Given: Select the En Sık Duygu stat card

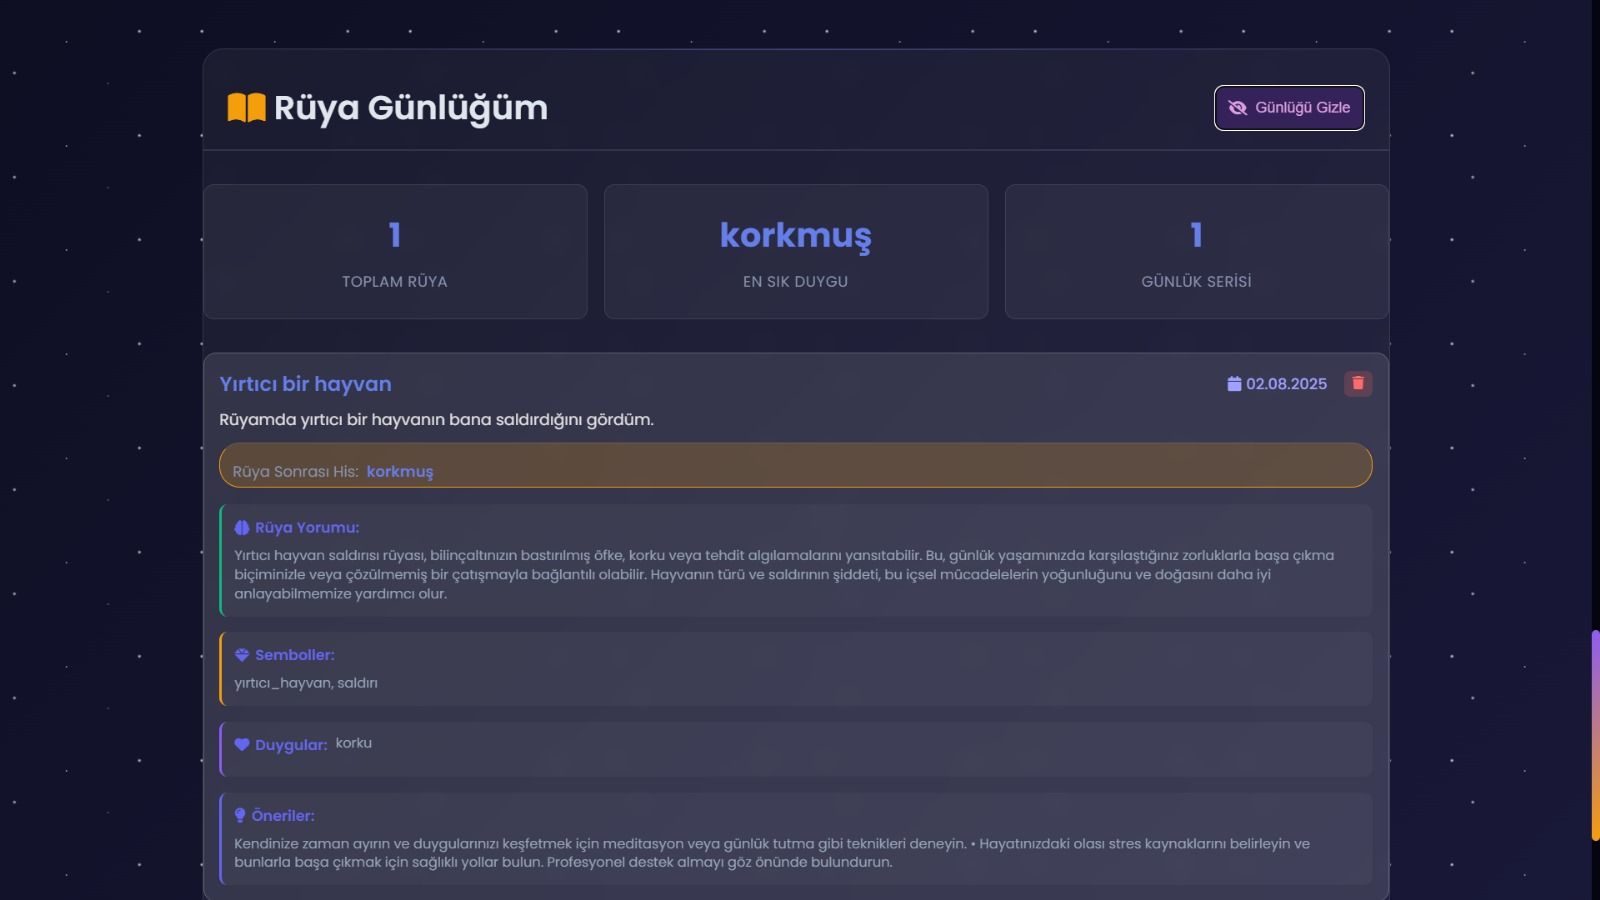Looking at the screenshot, I should point(796,252).
